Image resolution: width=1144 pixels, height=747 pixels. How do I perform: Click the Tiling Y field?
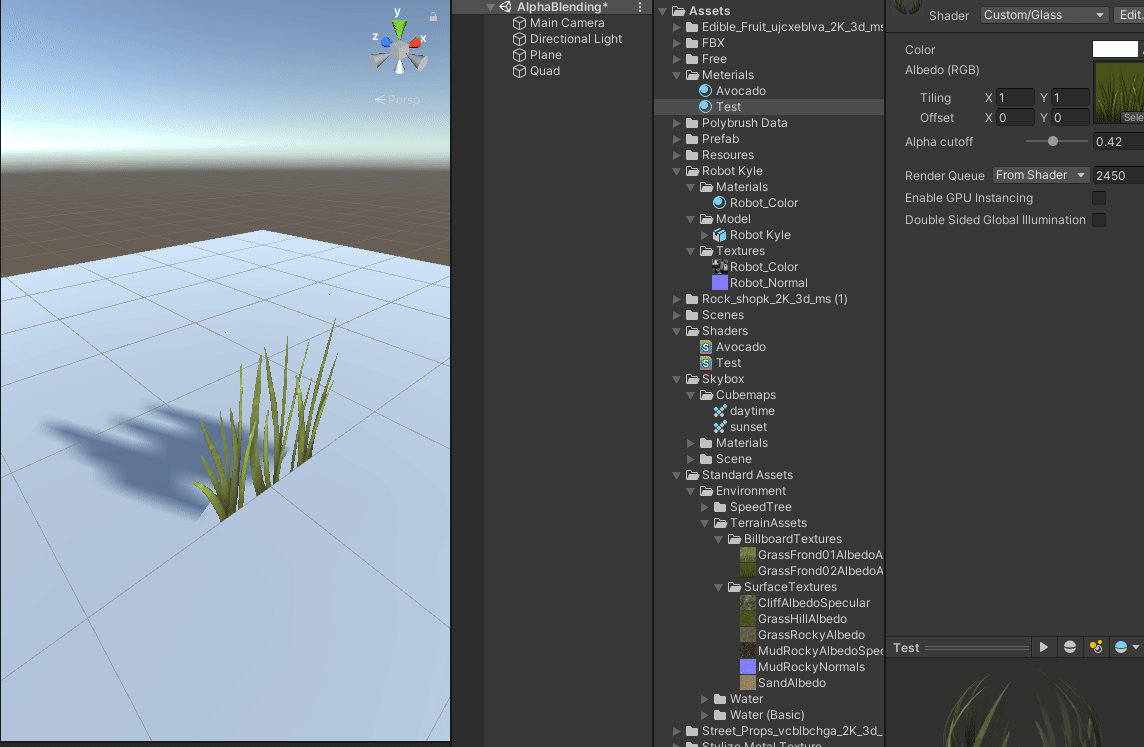tap(1070, 98)
